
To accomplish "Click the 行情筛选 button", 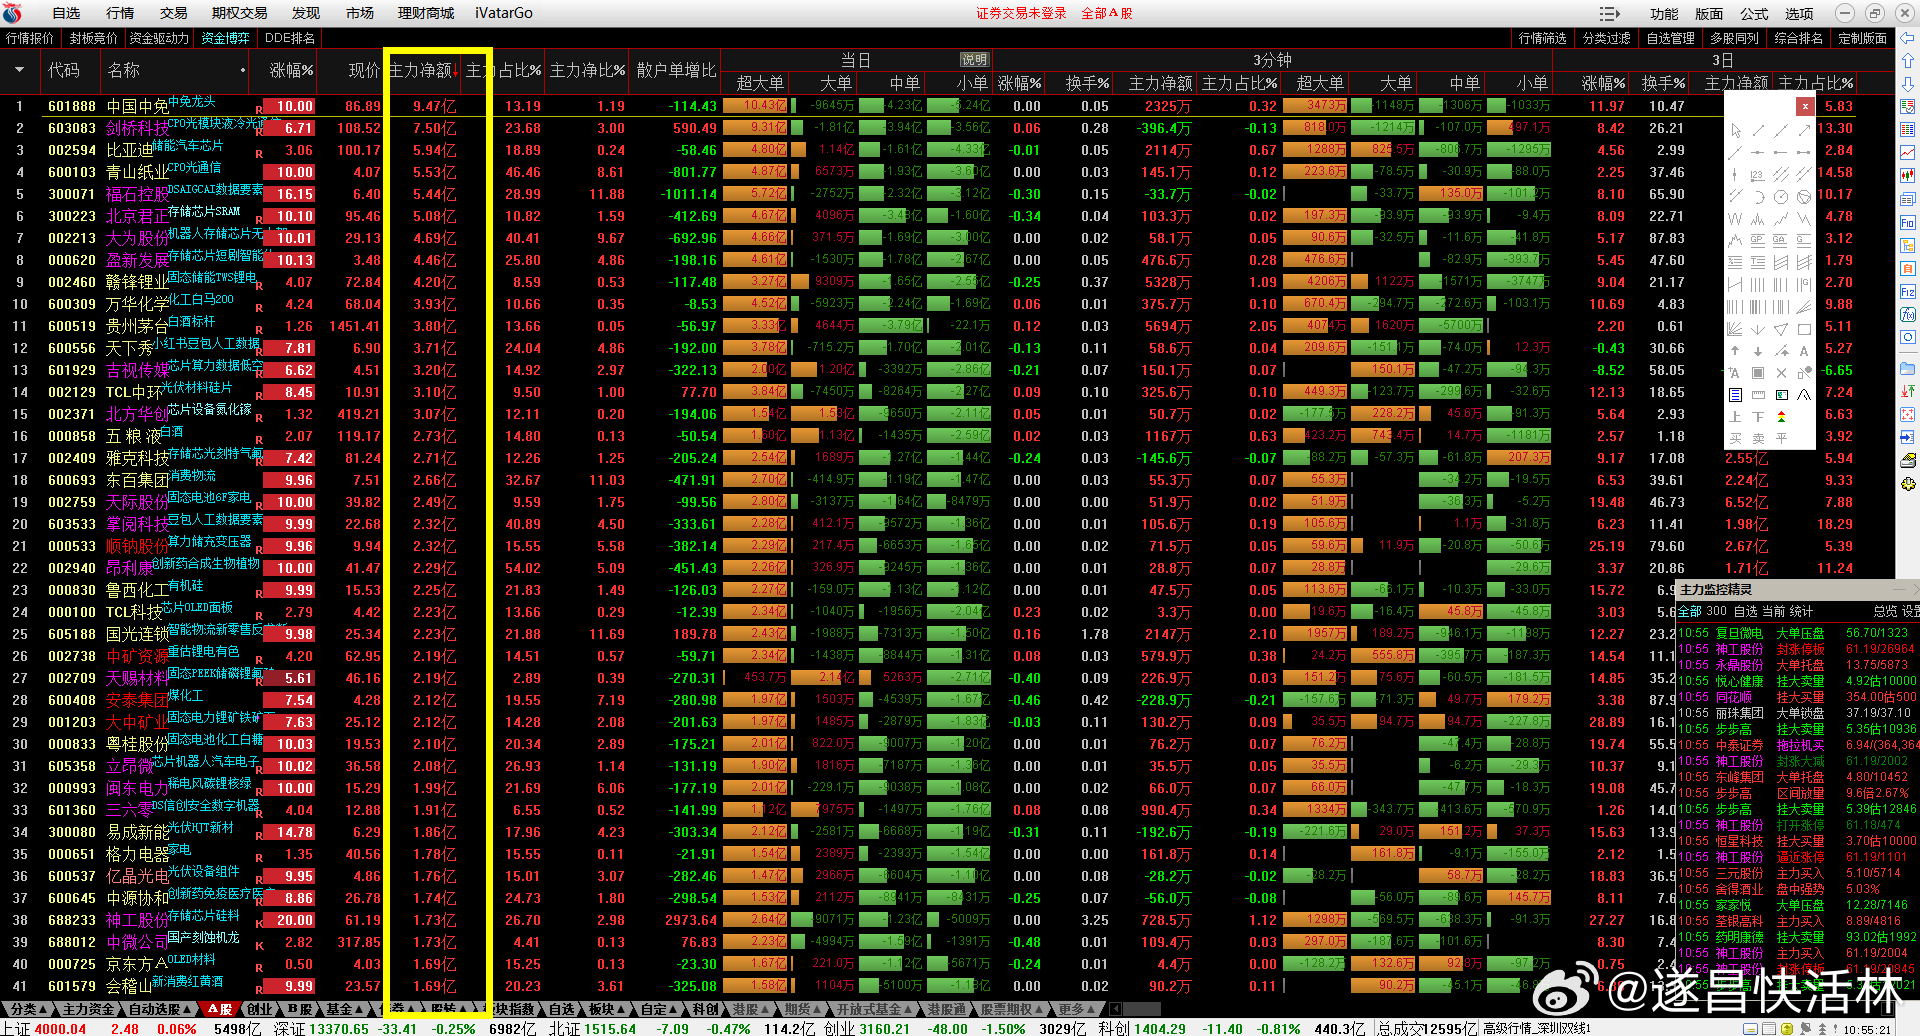I will (1542, 38).
